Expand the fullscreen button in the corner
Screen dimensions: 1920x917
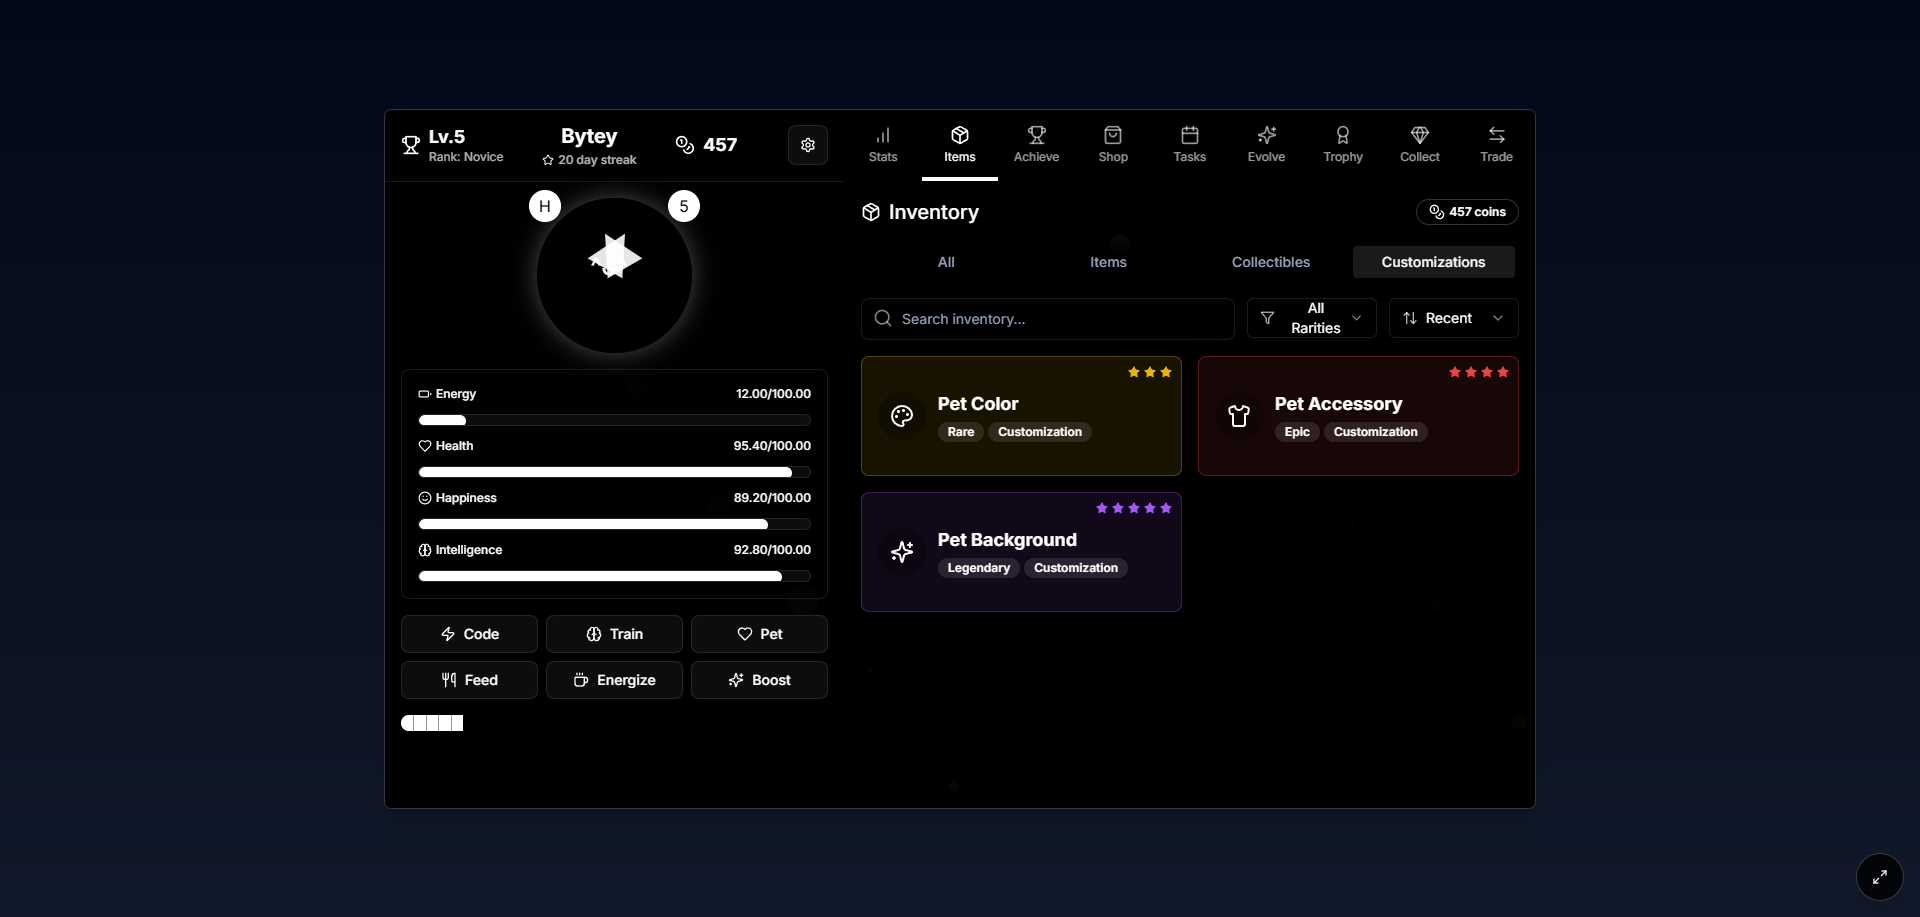pyautogui.click(x=1879, y=877)
